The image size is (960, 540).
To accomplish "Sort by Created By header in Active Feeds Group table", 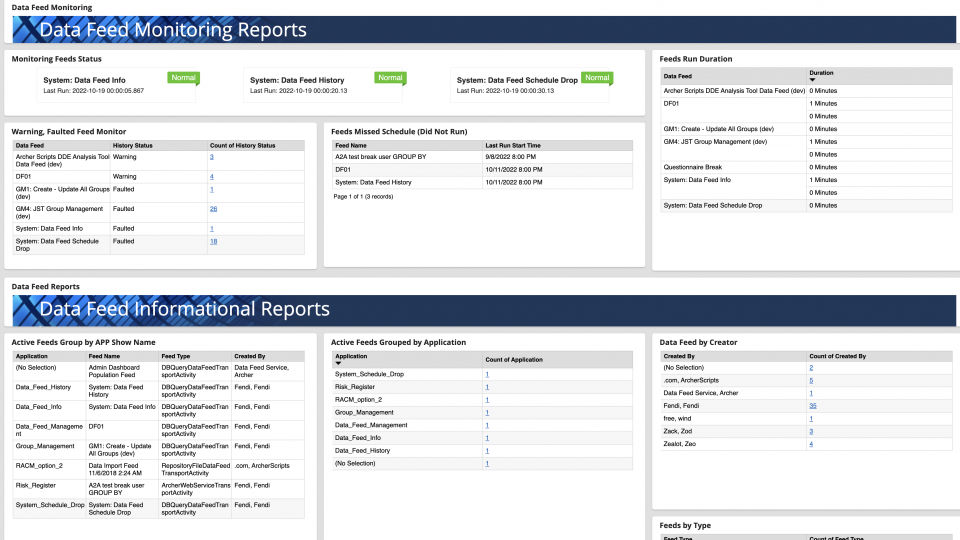I will pyautogui.click(x=249, y=356).
